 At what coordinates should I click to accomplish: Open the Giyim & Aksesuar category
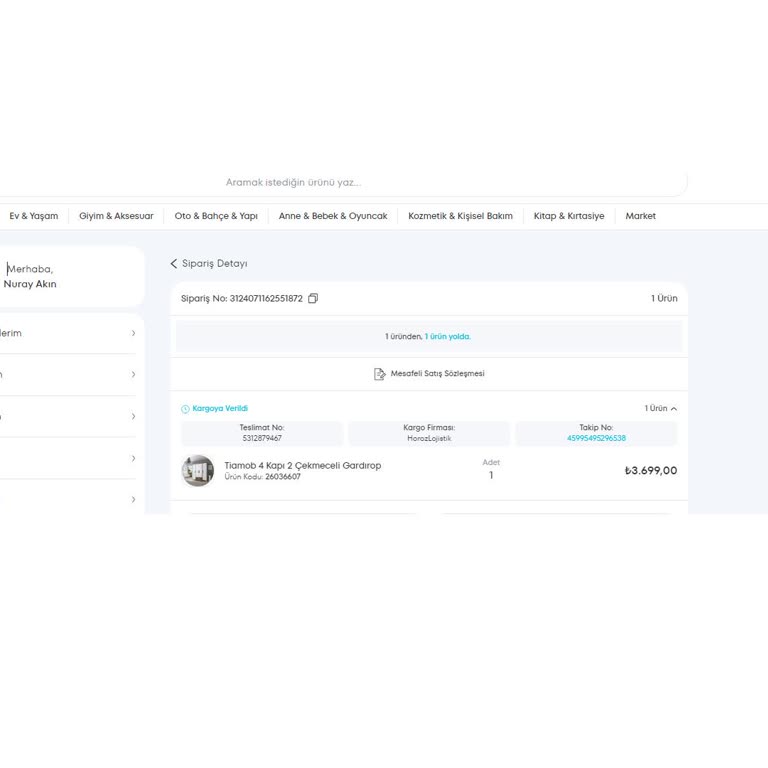(x=116, y=216)
